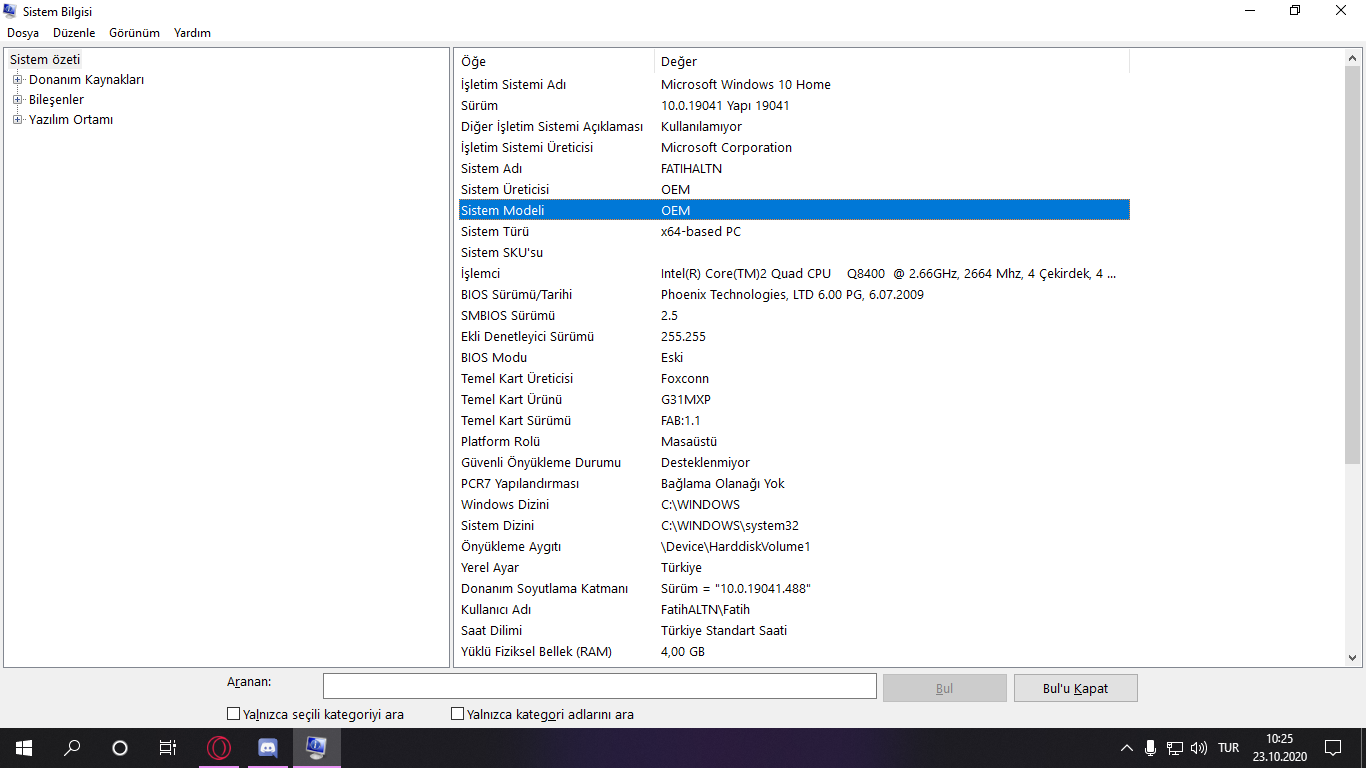Select the BIOS Sürümü/Tarihi row
The height and width of the screenshot is (768, 1366).
coord(794,295)
